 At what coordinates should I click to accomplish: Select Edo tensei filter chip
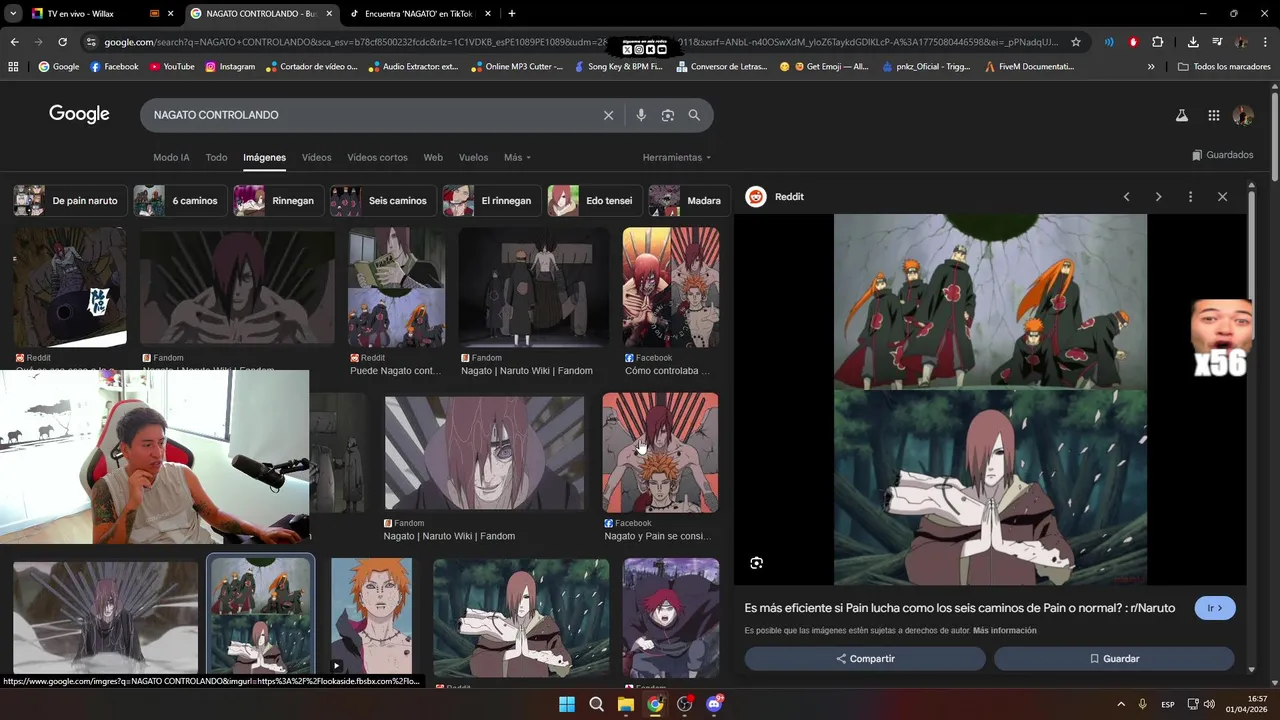[594, 201]
